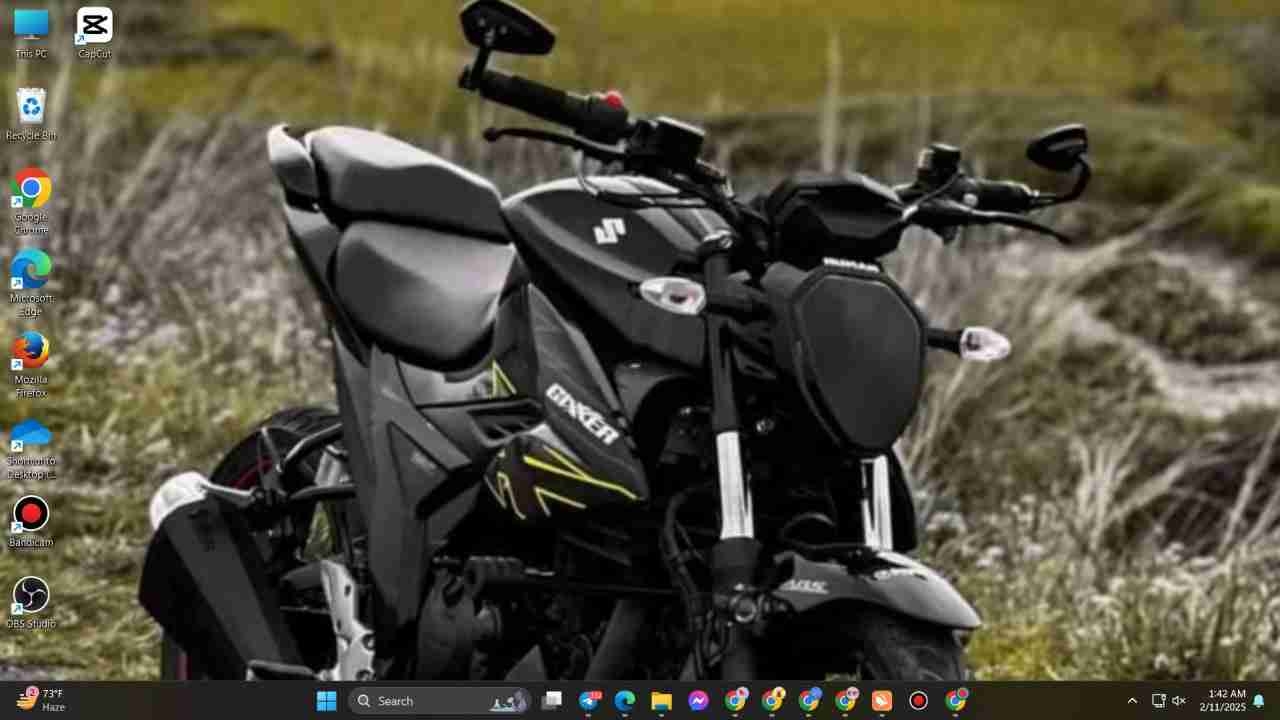The height and width of the screenshot is (720, 1280).
Task: Open notifications with the bell icon
Action: tap(1259, 701)
